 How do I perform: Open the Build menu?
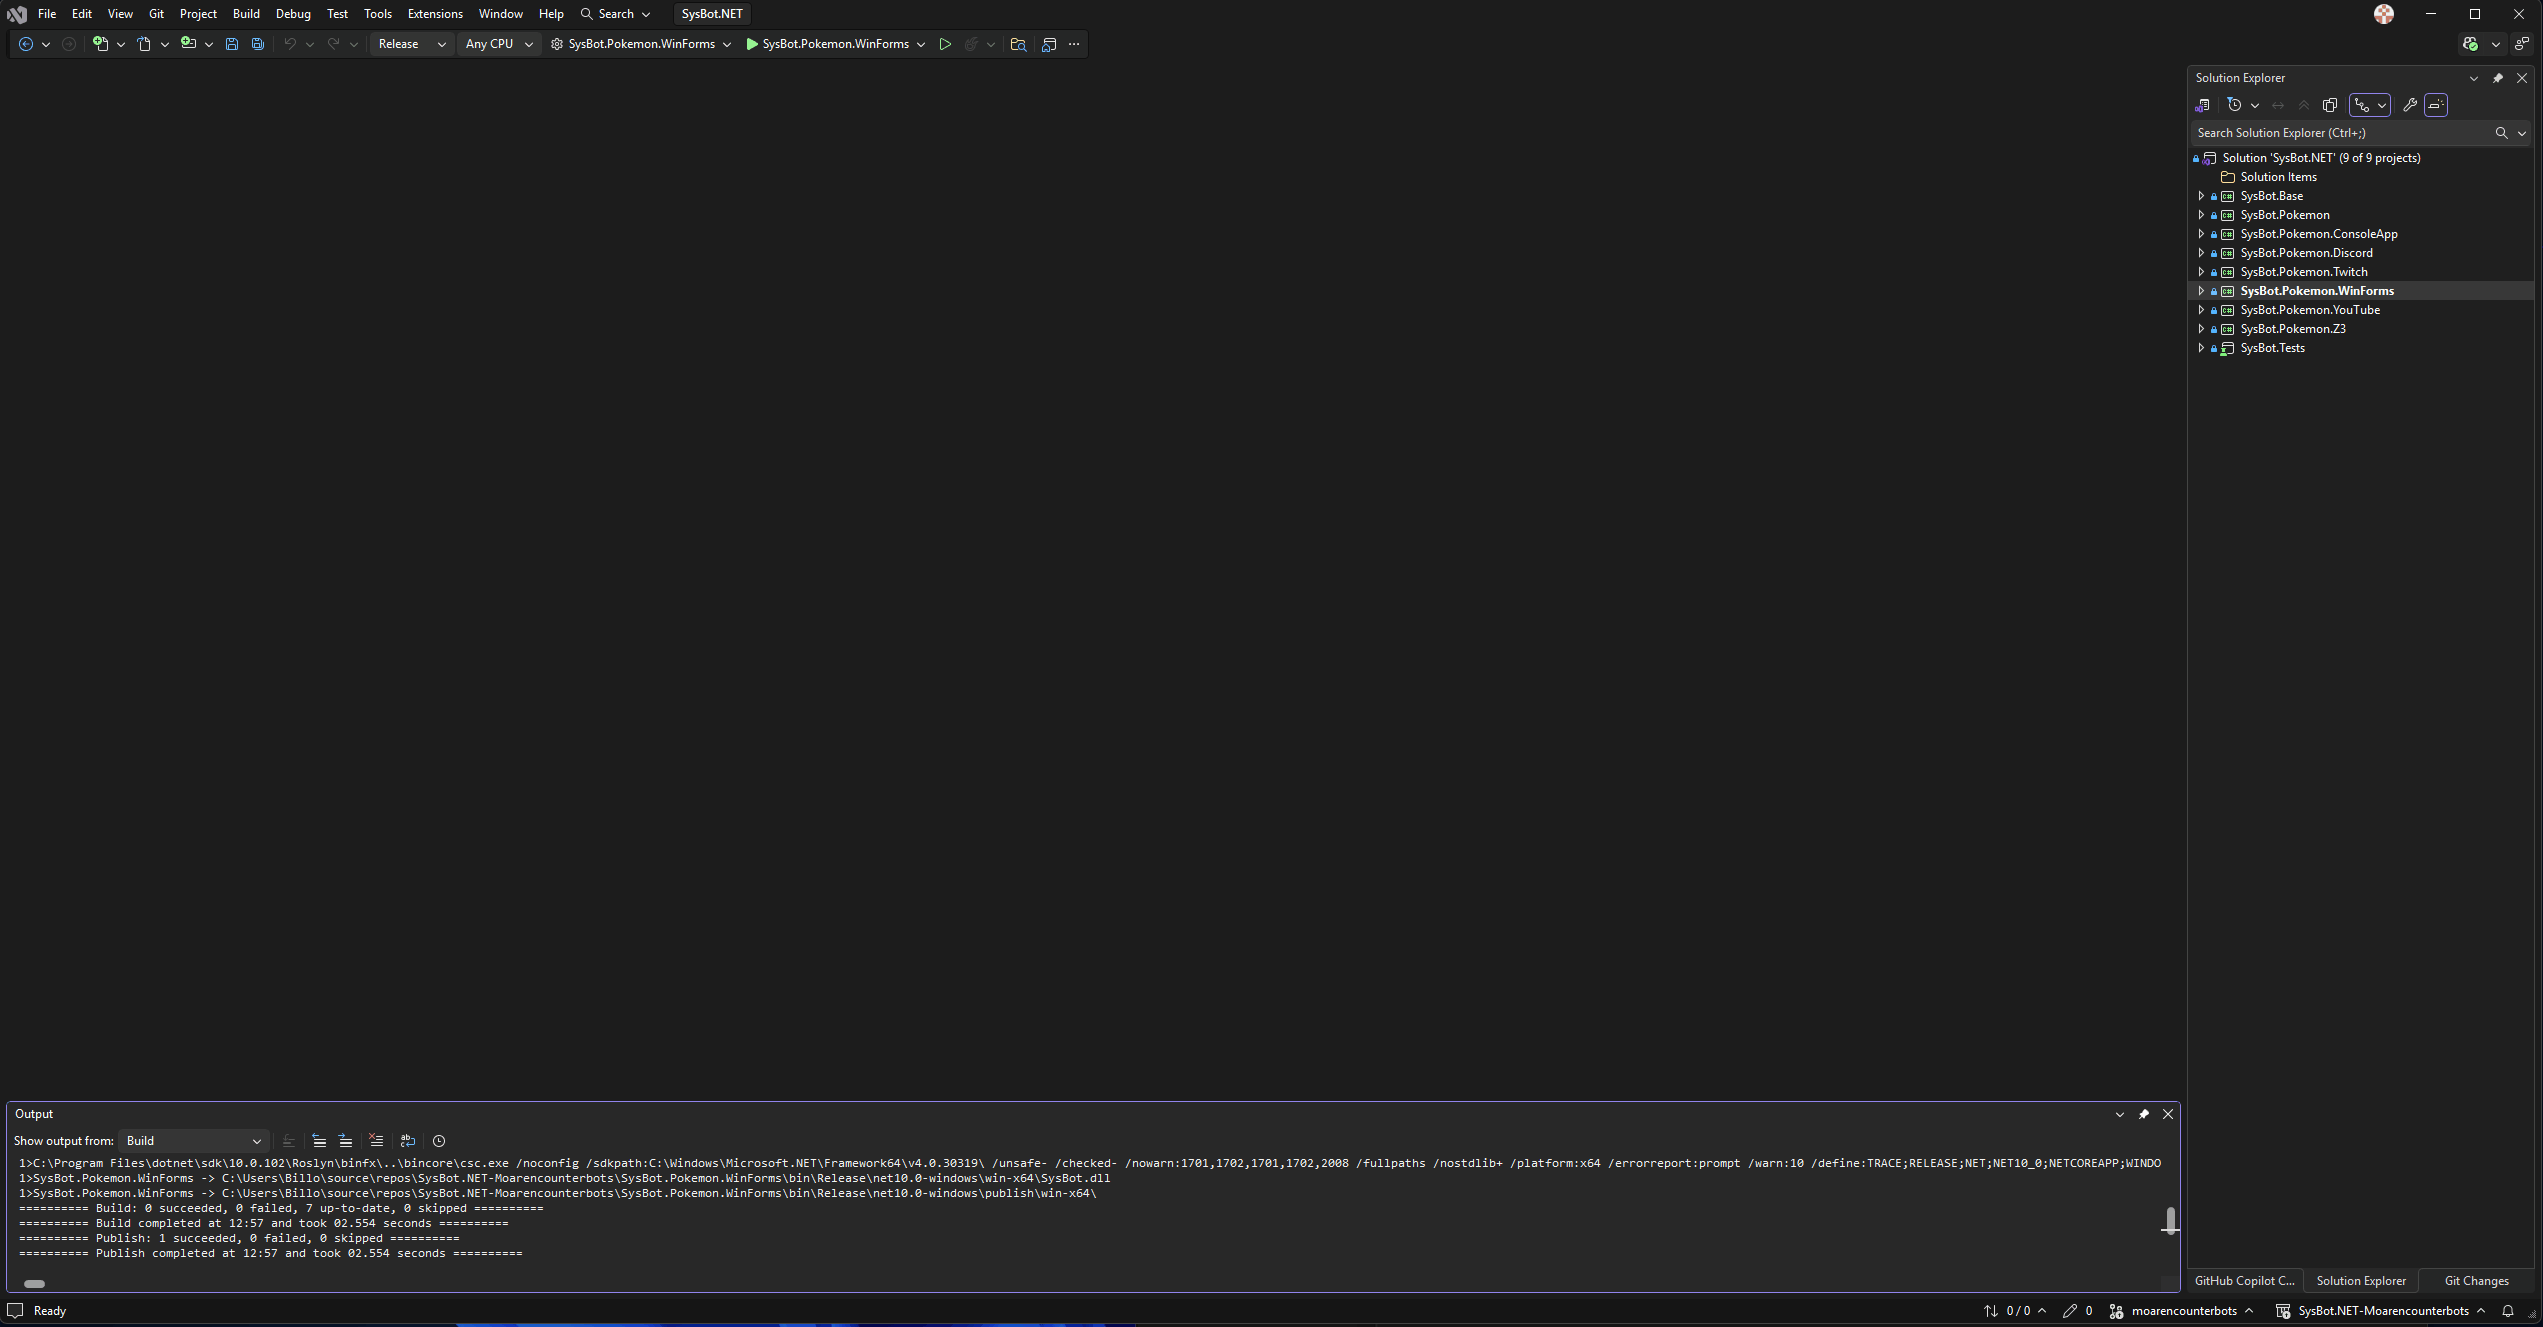(x=246, y=14)
